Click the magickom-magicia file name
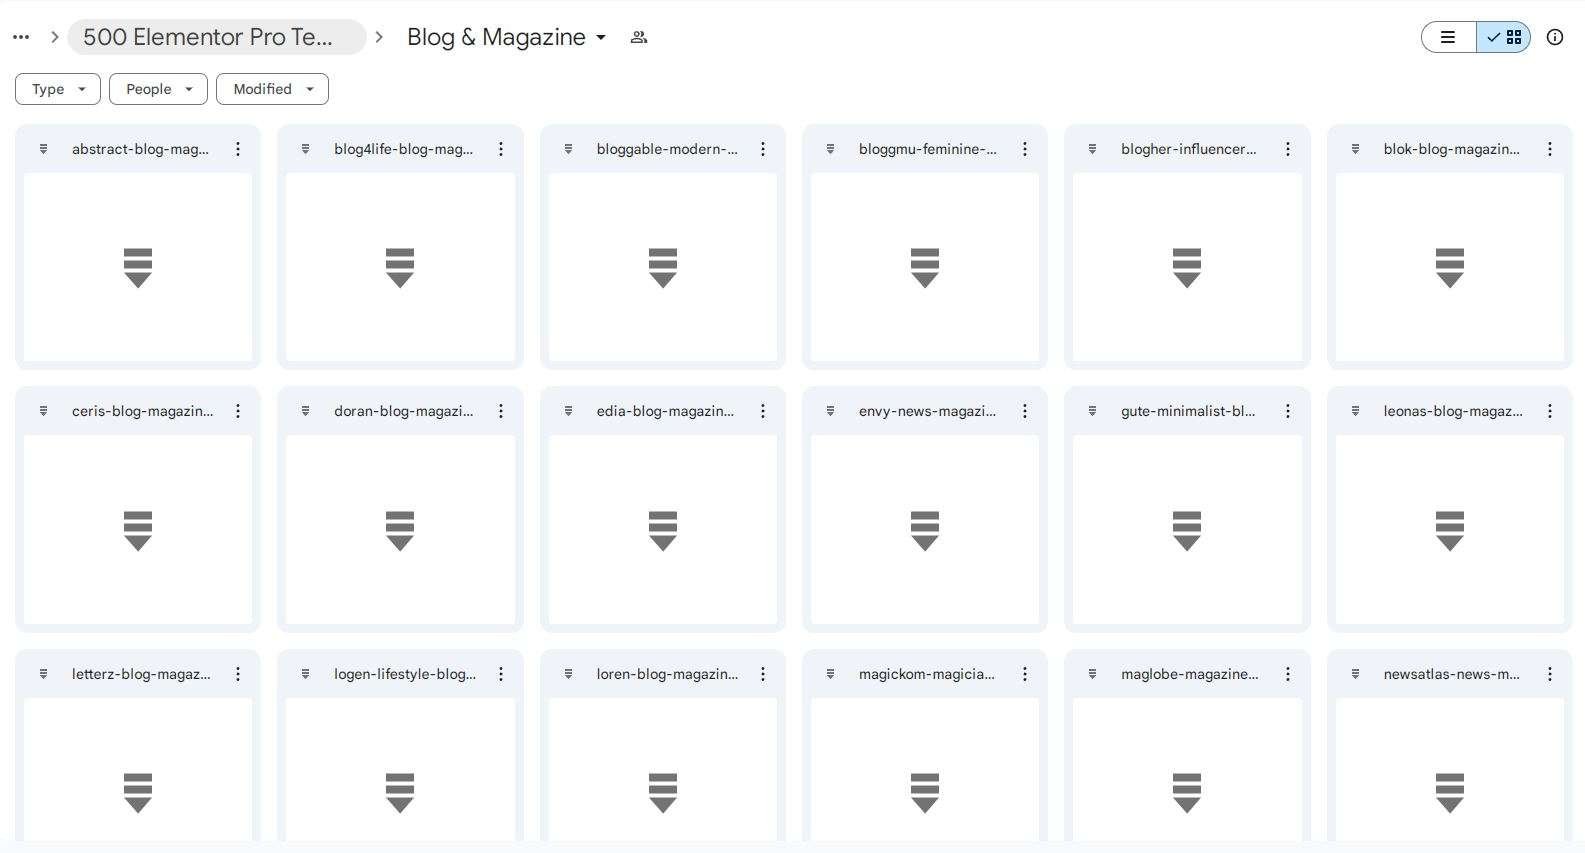This screenshot has width=1585, height=853. coord(927,674)
